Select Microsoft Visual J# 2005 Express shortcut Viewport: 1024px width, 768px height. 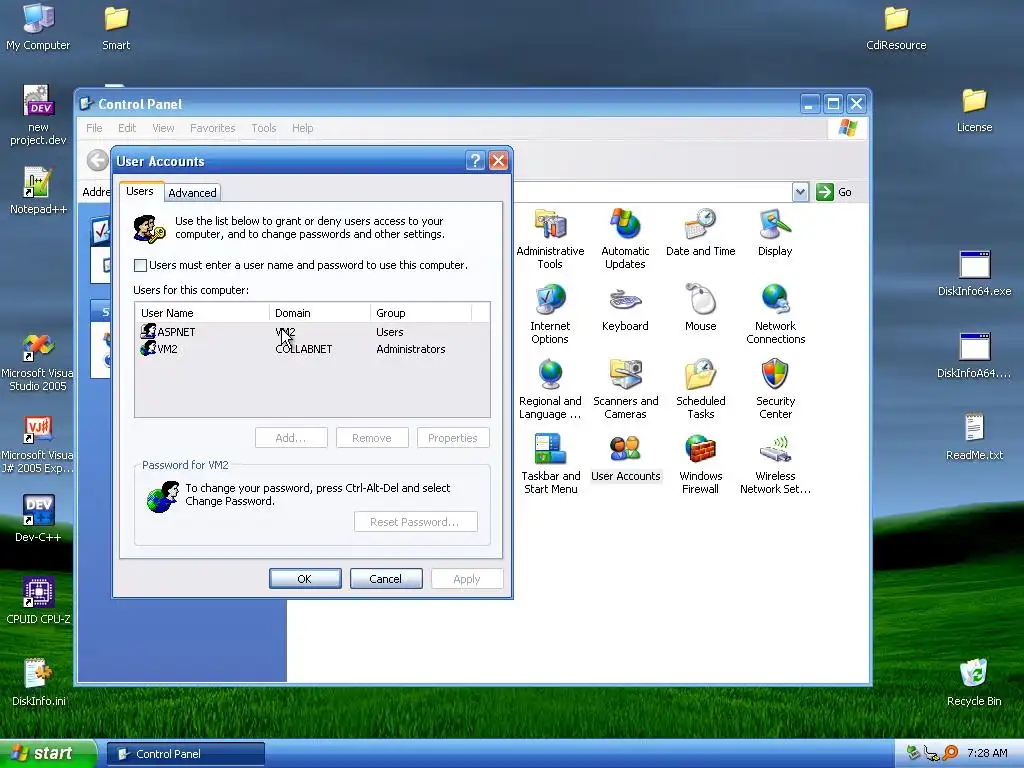[x=38, y=444]
